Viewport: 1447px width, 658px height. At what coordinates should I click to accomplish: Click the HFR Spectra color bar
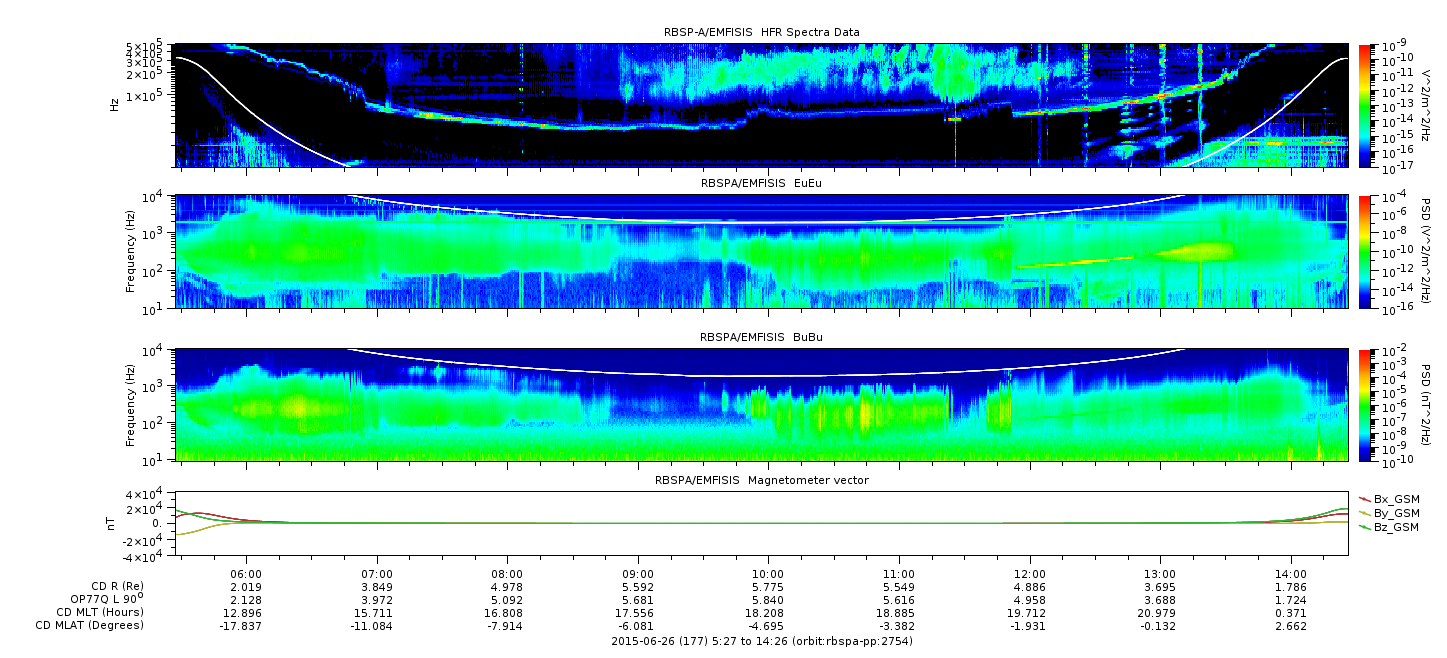(x=1365, y=105)
